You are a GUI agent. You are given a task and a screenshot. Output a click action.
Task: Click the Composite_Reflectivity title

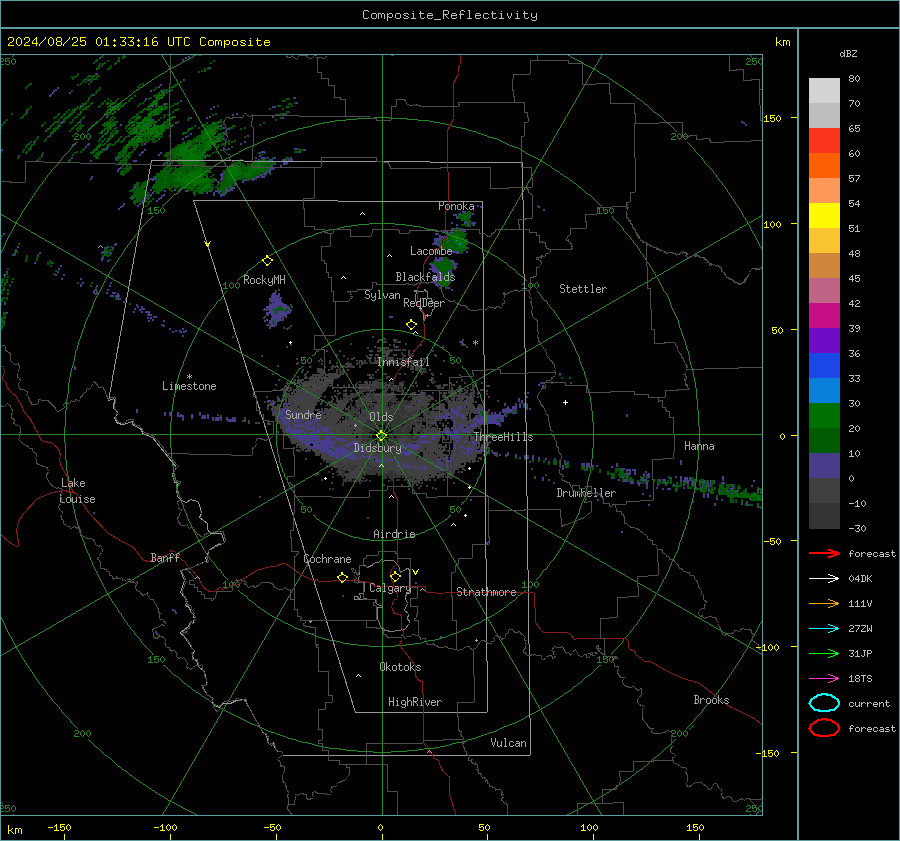coord(450,15)
